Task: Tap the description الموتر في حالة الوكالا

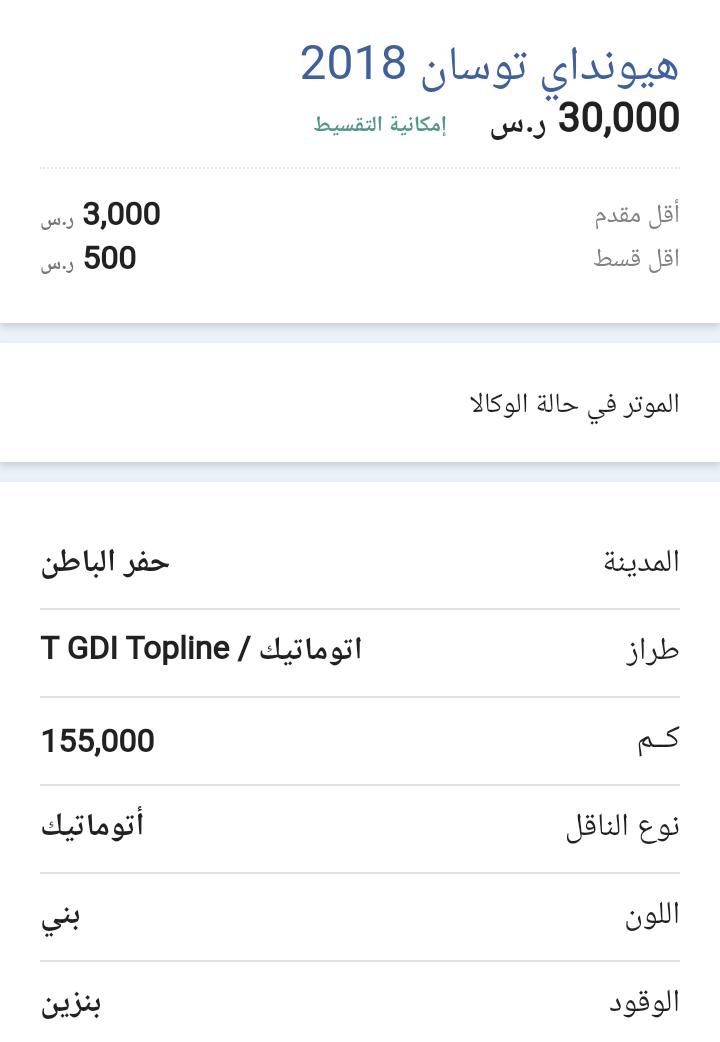Action: pyautogui.click(x=574, y=404)
